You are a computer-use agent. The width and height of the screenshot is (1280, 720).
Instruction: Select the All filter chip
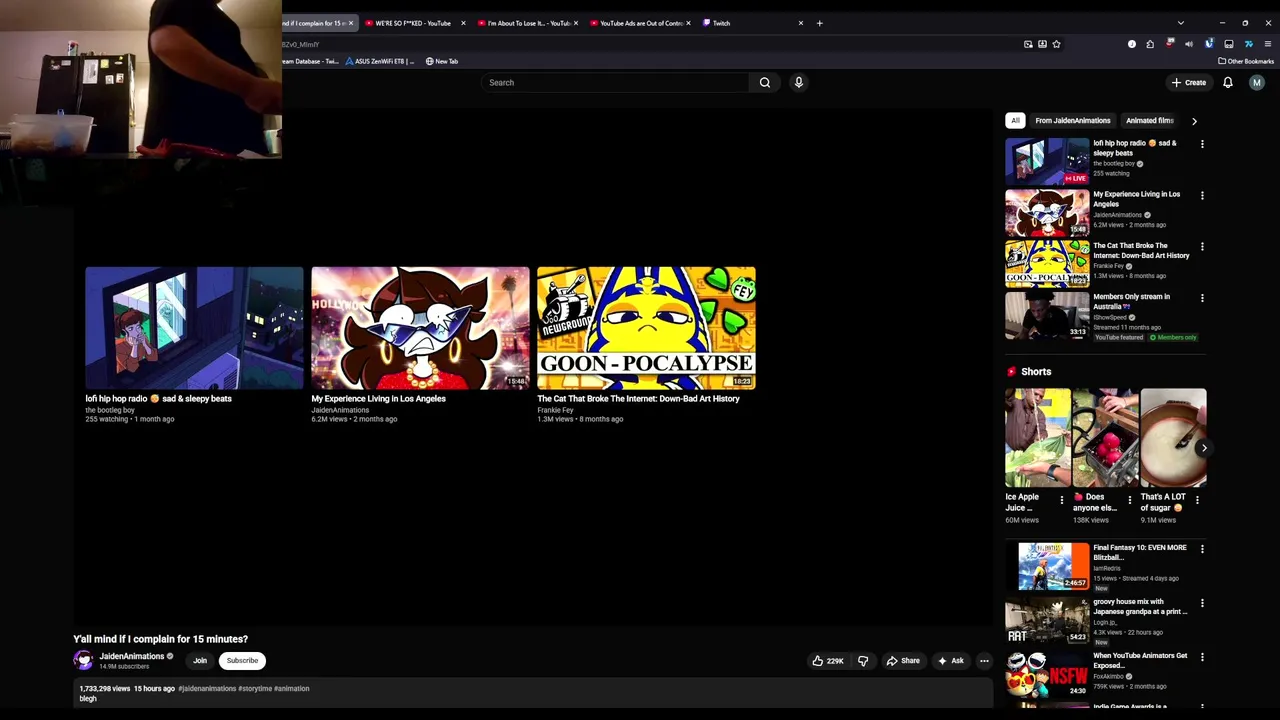coord(1015,121)
